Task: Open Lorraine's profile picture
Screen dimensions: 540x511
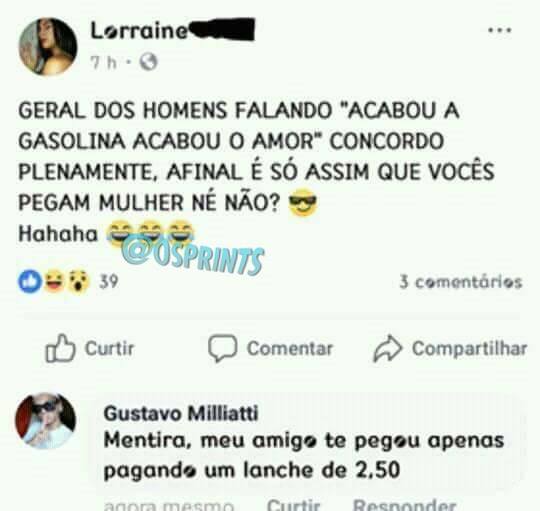Action: pos(48,46)
